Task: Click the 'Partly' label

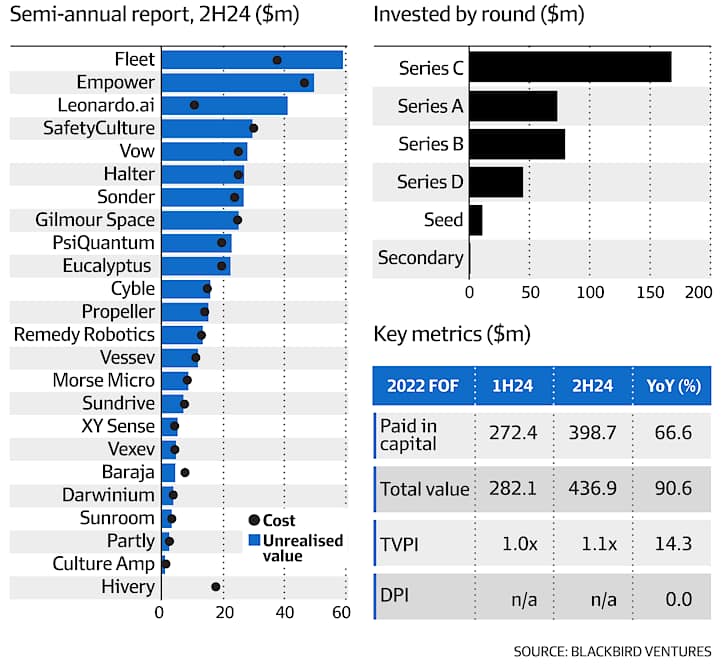Action: [x=131, y=541]
